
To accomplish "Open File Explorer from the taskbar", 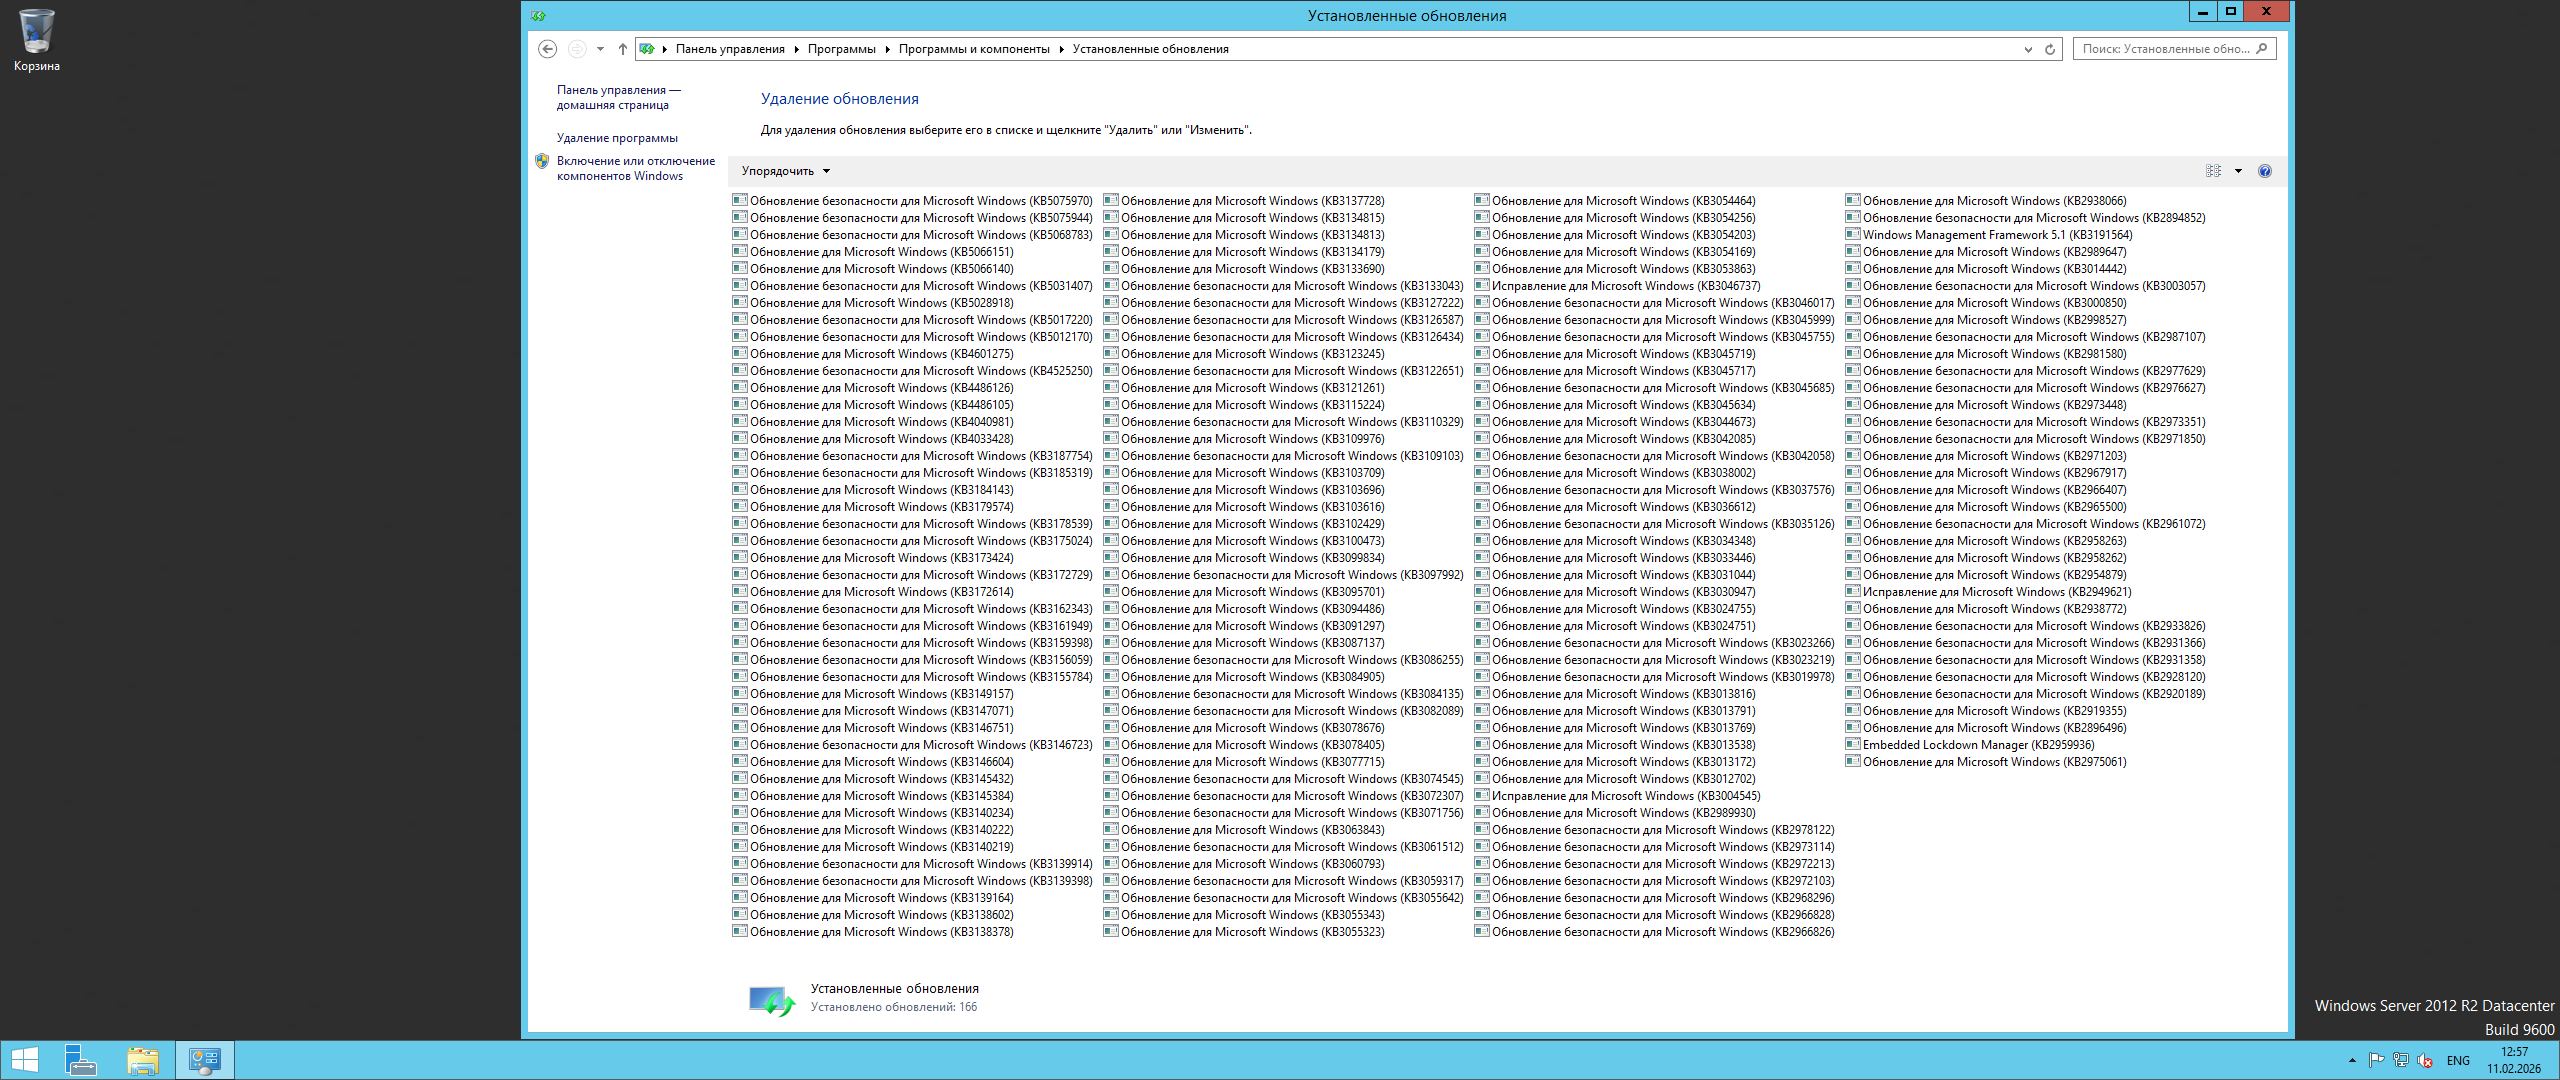I will point(143,1060).
